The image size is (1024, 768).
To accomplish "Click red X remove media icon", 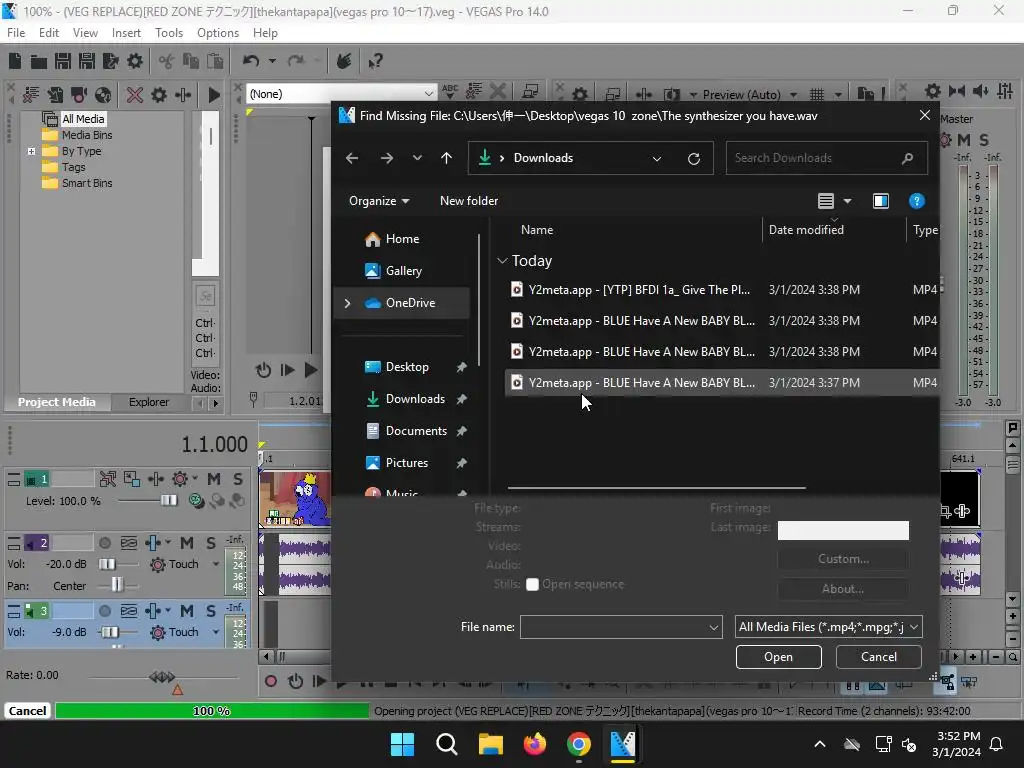I will tap(135, 95).
